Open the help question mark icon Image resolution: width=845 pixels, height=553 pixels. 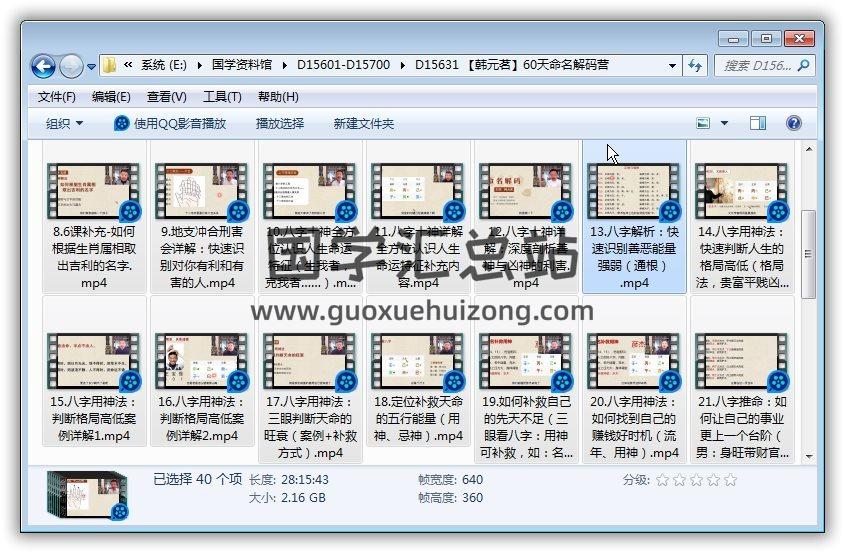[793, 123]
